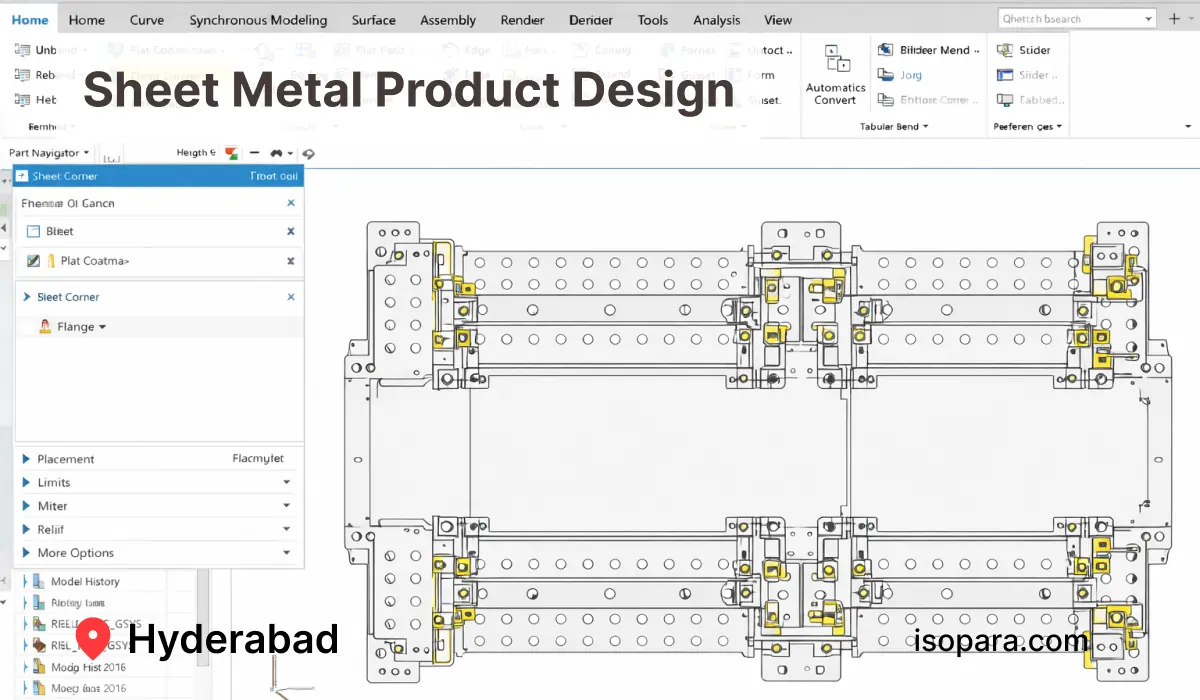
Task: Open the Part Navigator dropdown
Action: click(x=87, y=153)
